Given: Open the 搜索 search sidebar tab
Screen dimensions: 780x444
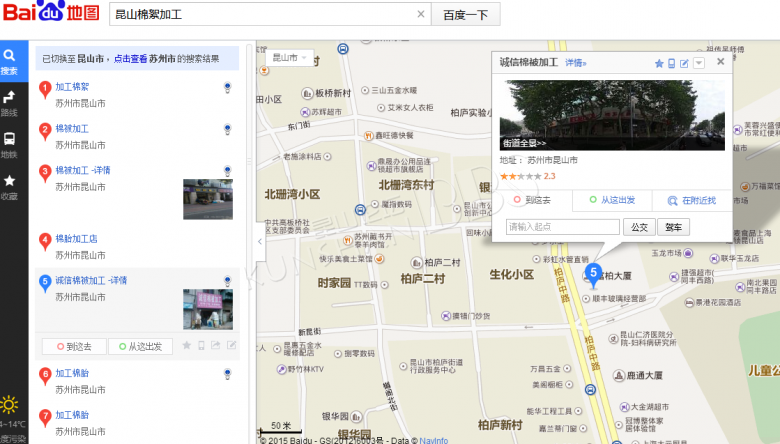Looking at the screenshot, I should 9,62.
